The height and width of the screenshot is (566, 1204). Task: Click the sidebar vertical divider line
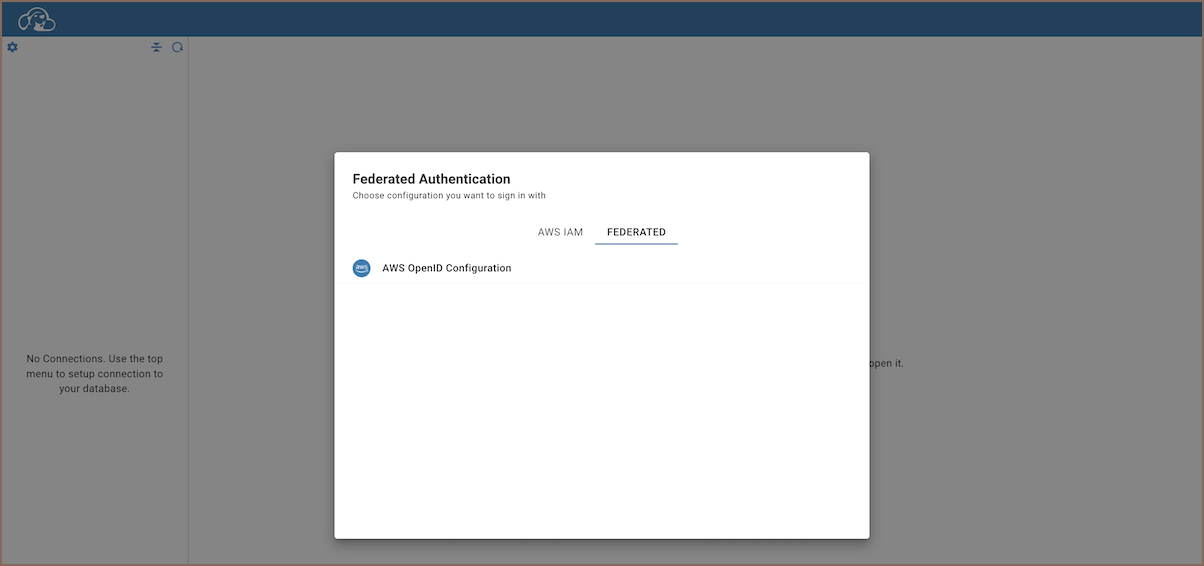coord(188,300)
